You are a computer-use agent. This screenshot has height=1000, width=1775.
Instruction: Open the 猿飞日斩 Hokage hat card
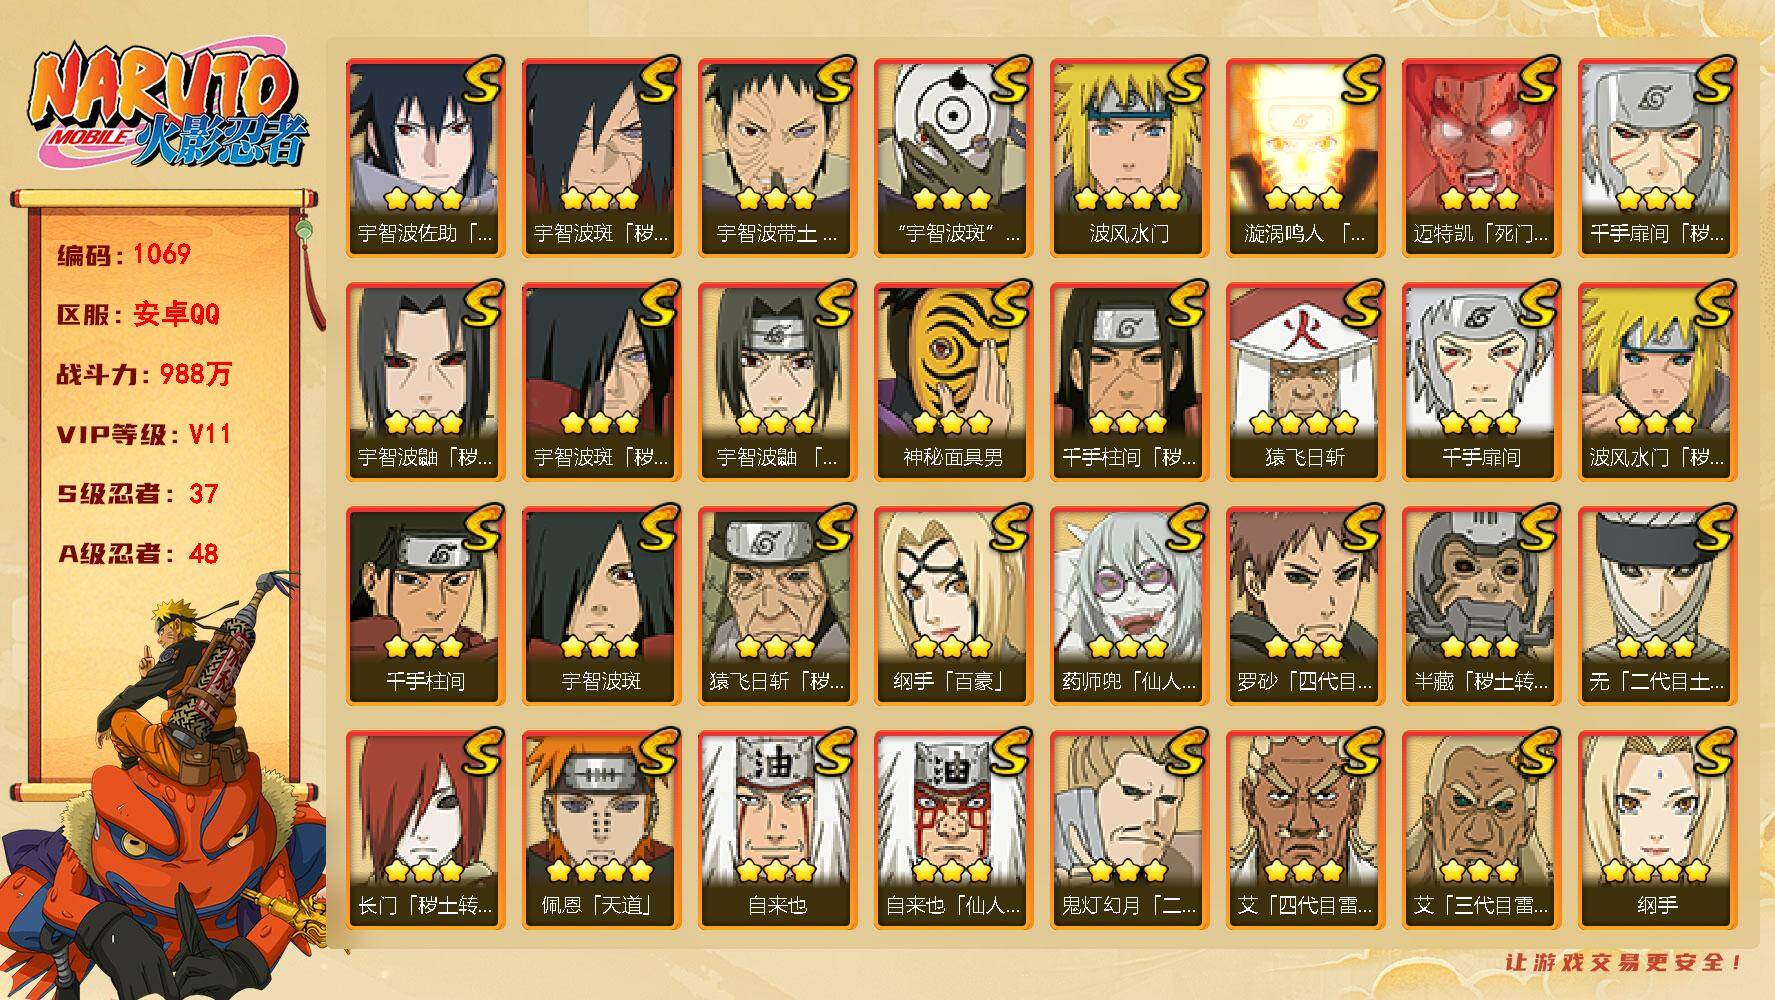click(1305, 381)
